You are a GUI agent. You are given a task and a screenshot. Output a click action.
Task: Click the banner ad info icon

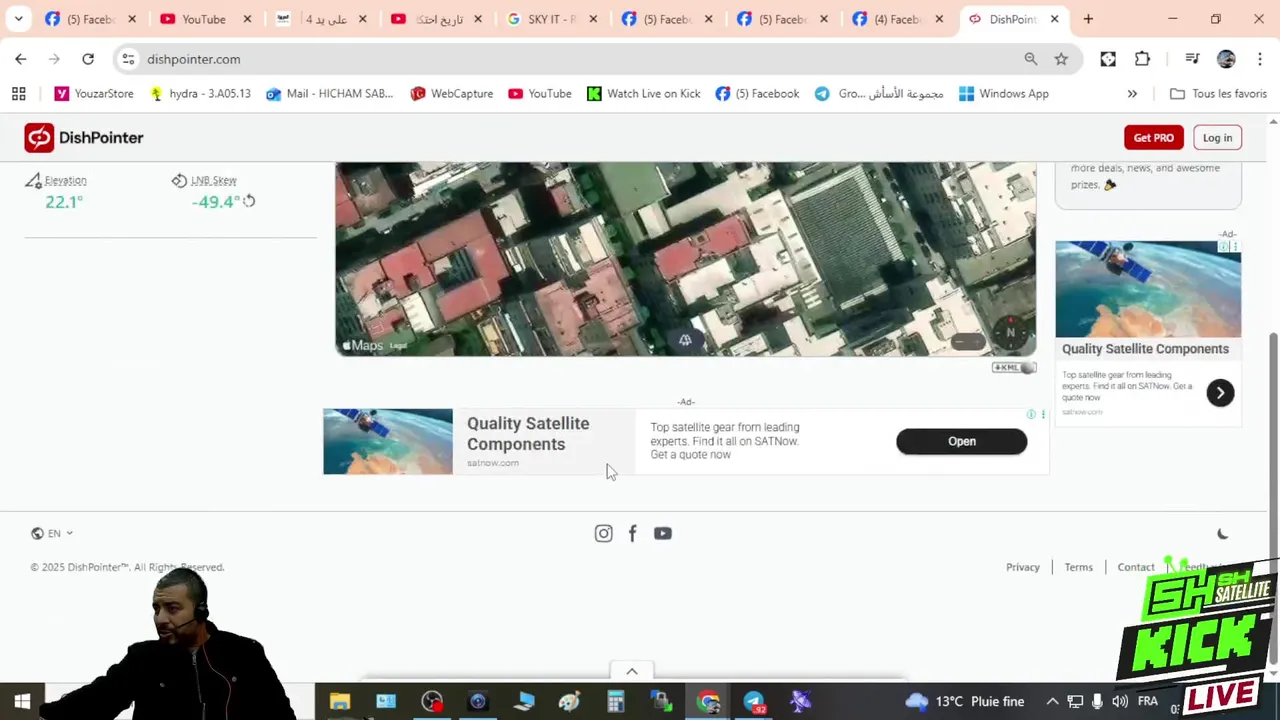[x=1031, y=414]
